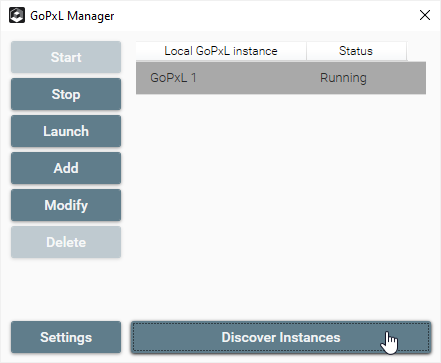The image size is (441, 363).
Task: Click the GoPxL Manager title text
Action: tap(72, 16)
